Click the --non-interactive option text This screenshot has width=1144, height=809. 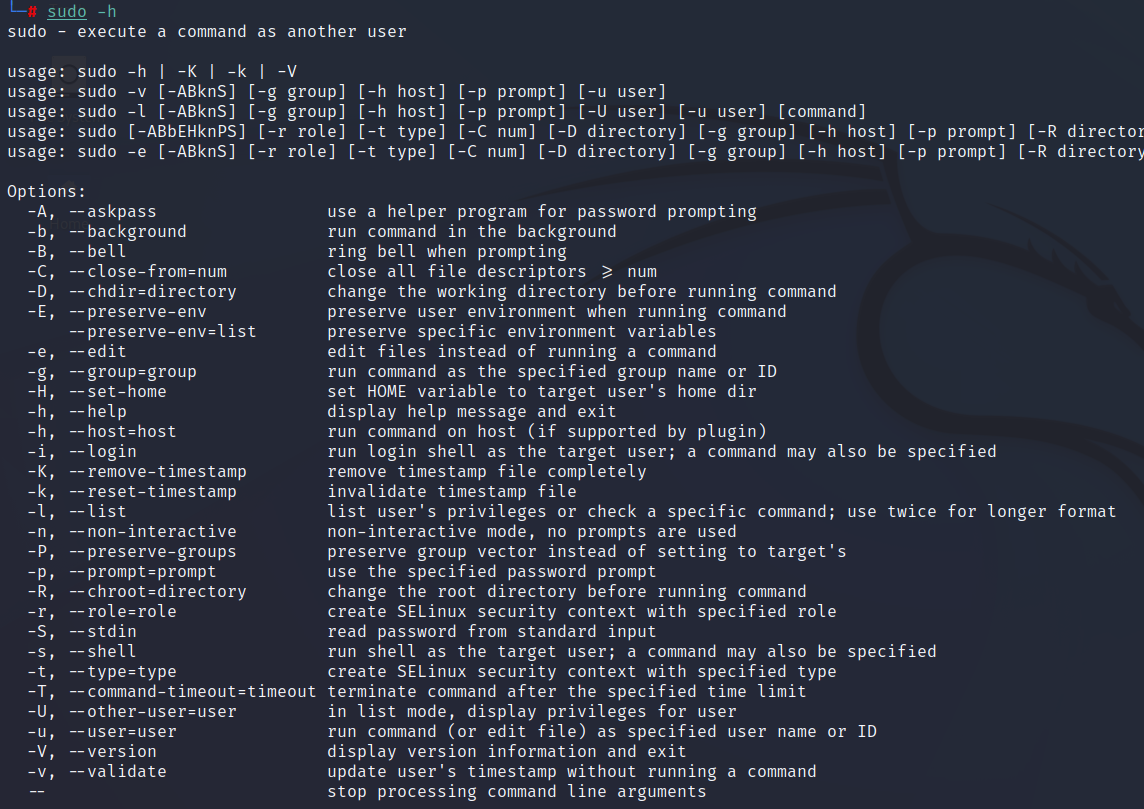pyautogui.click(x=152, y=532)
